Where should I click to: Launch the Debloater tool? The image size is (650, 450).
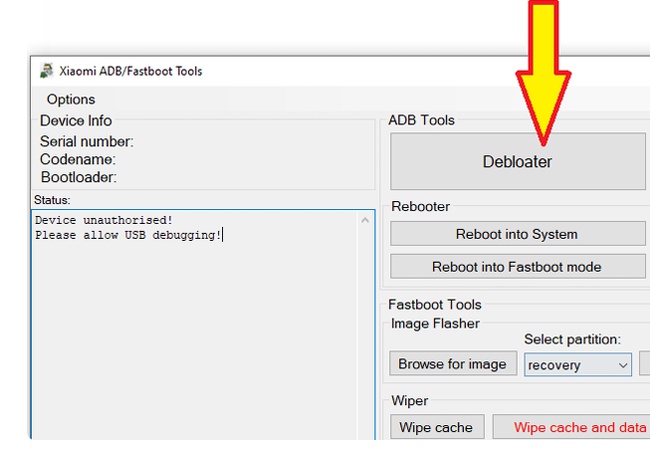517,161
